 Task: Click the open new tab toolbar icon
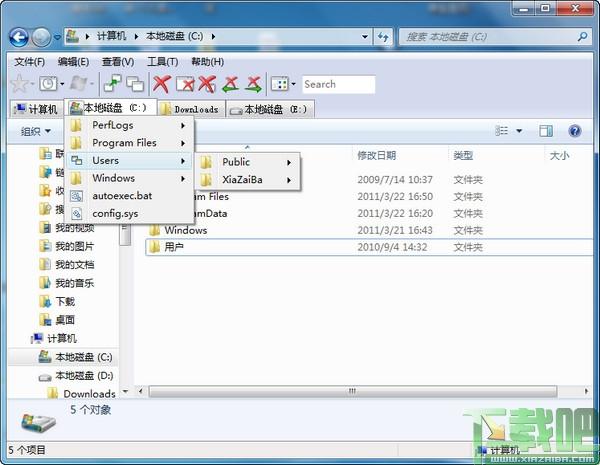[112, 83]
